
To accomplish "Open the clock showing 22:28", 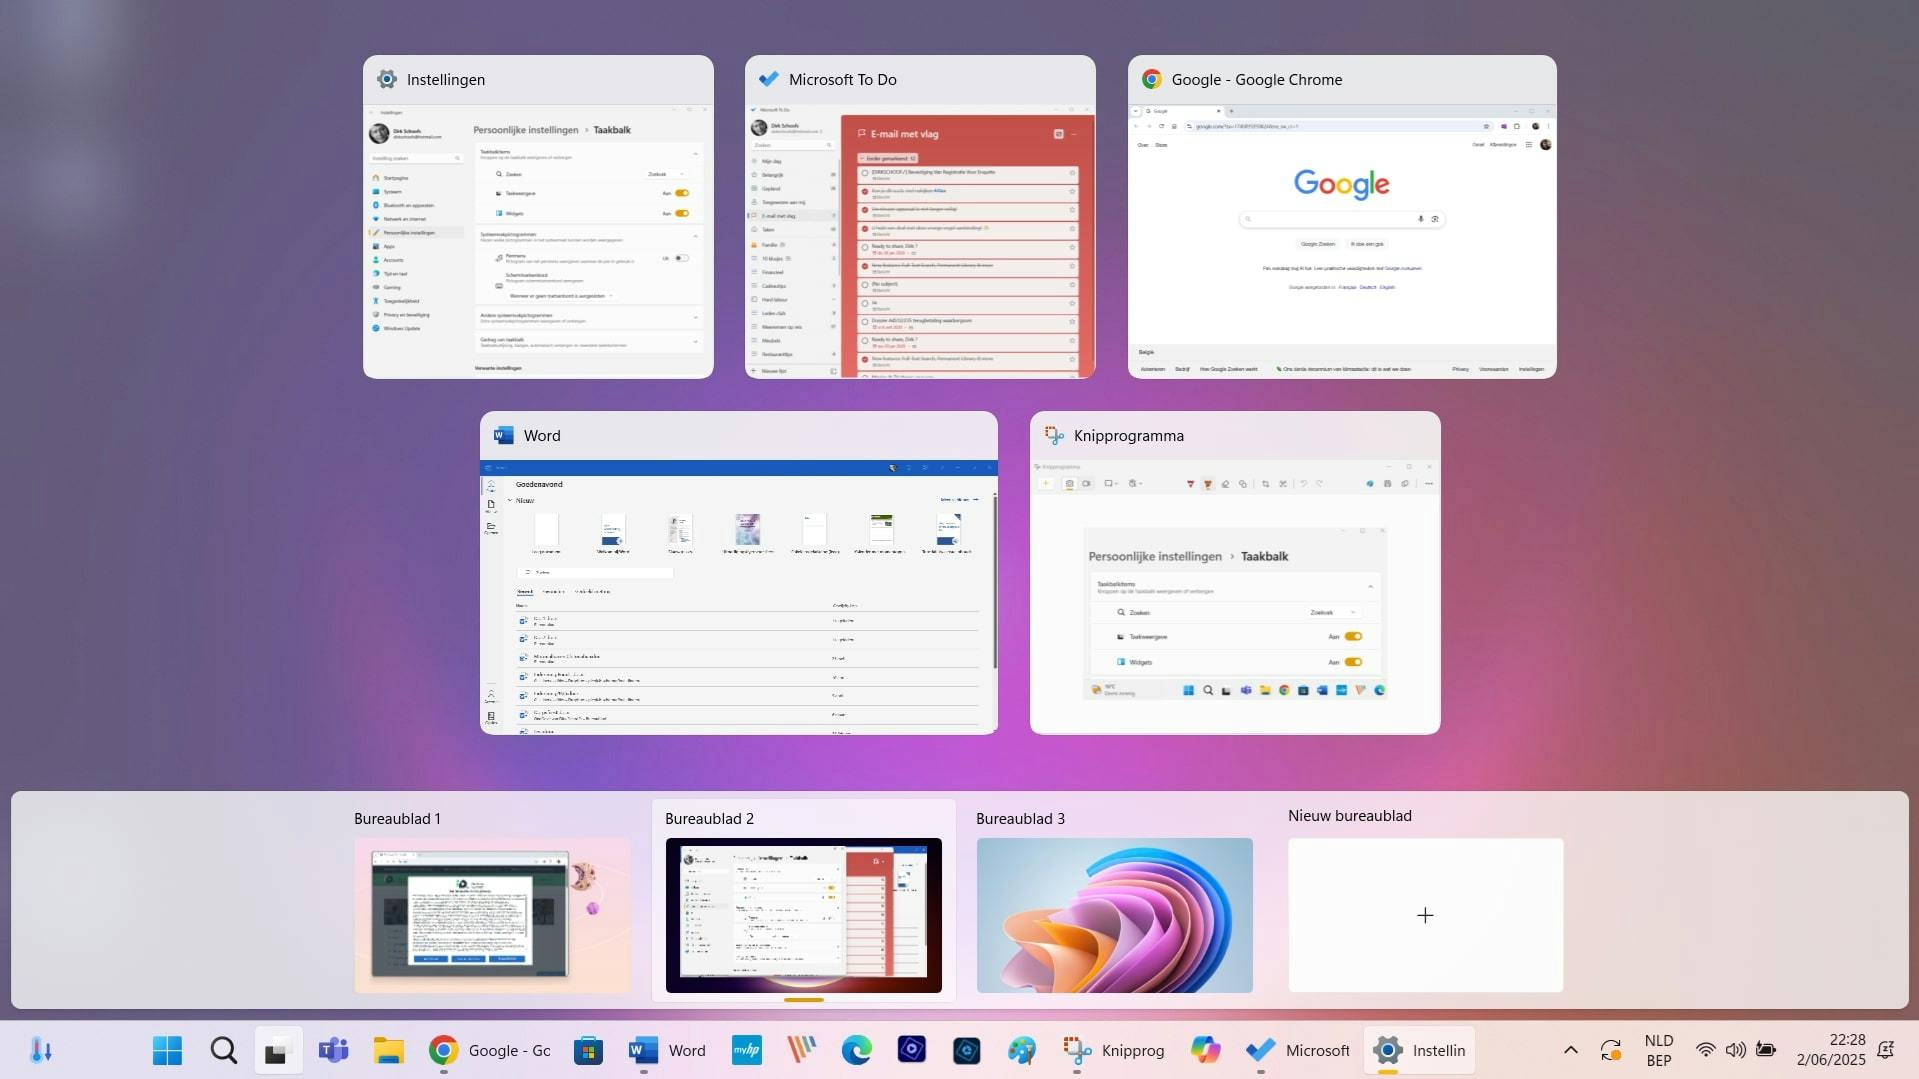I will (x=1831, y=1051).
